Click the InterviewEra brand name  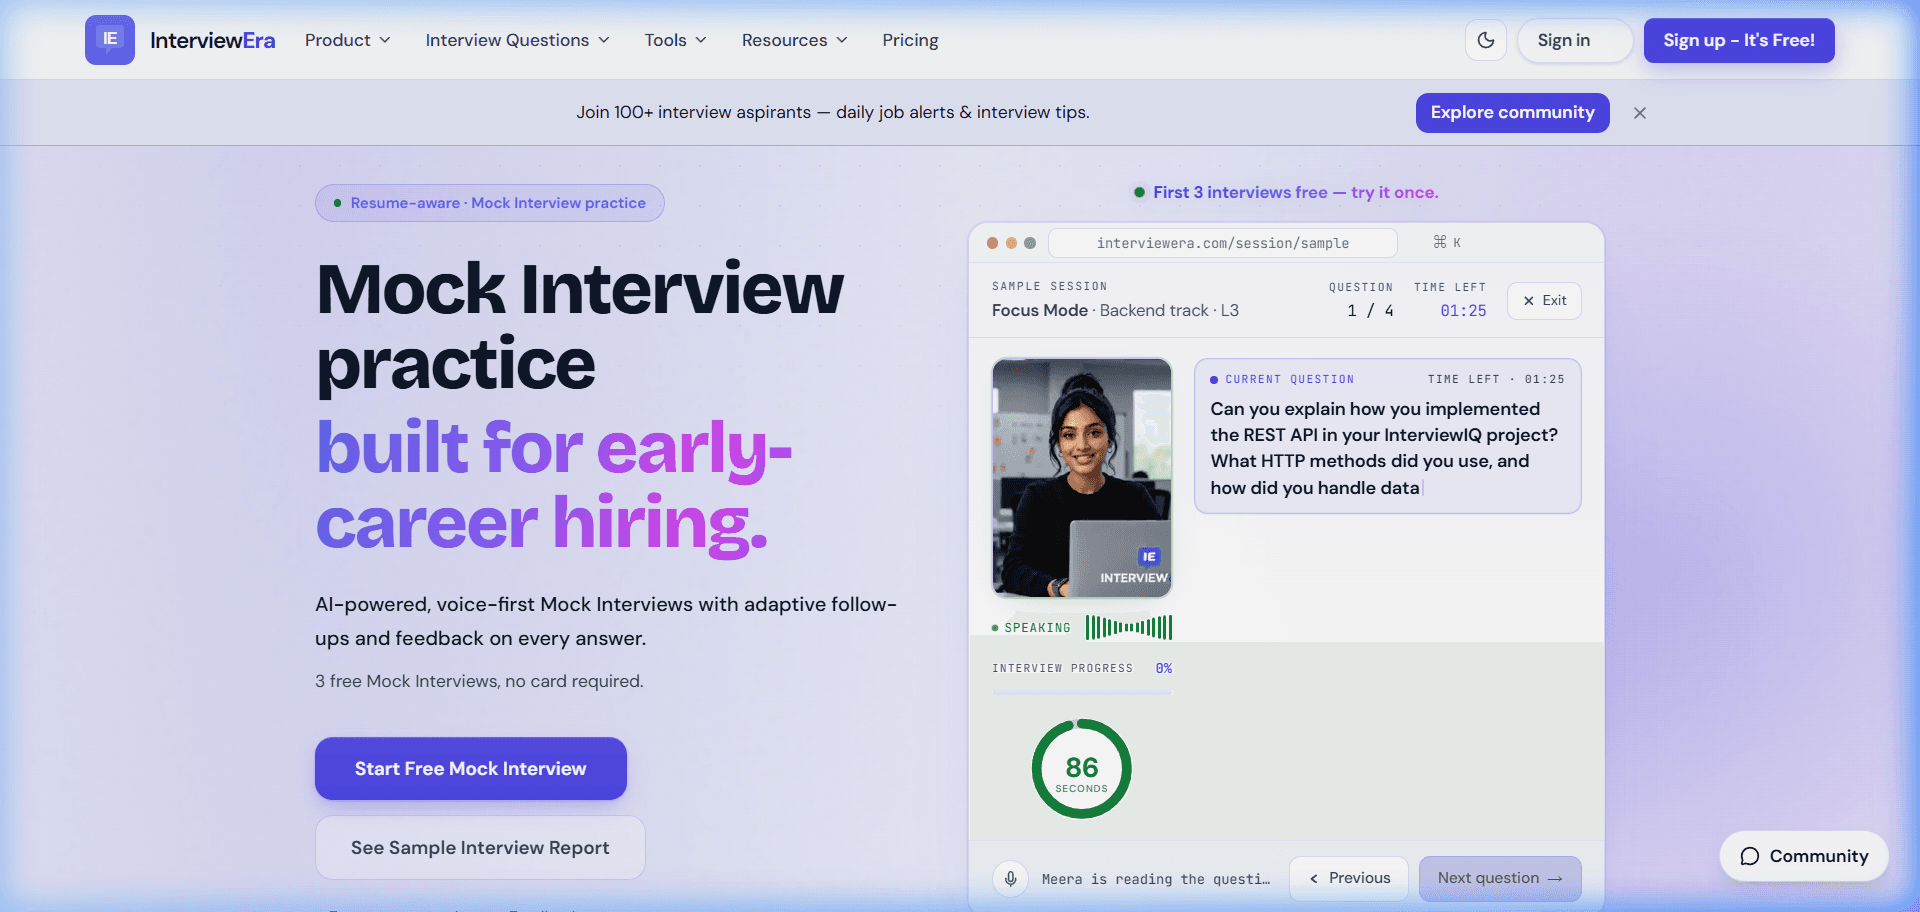(x=212, y=40)
